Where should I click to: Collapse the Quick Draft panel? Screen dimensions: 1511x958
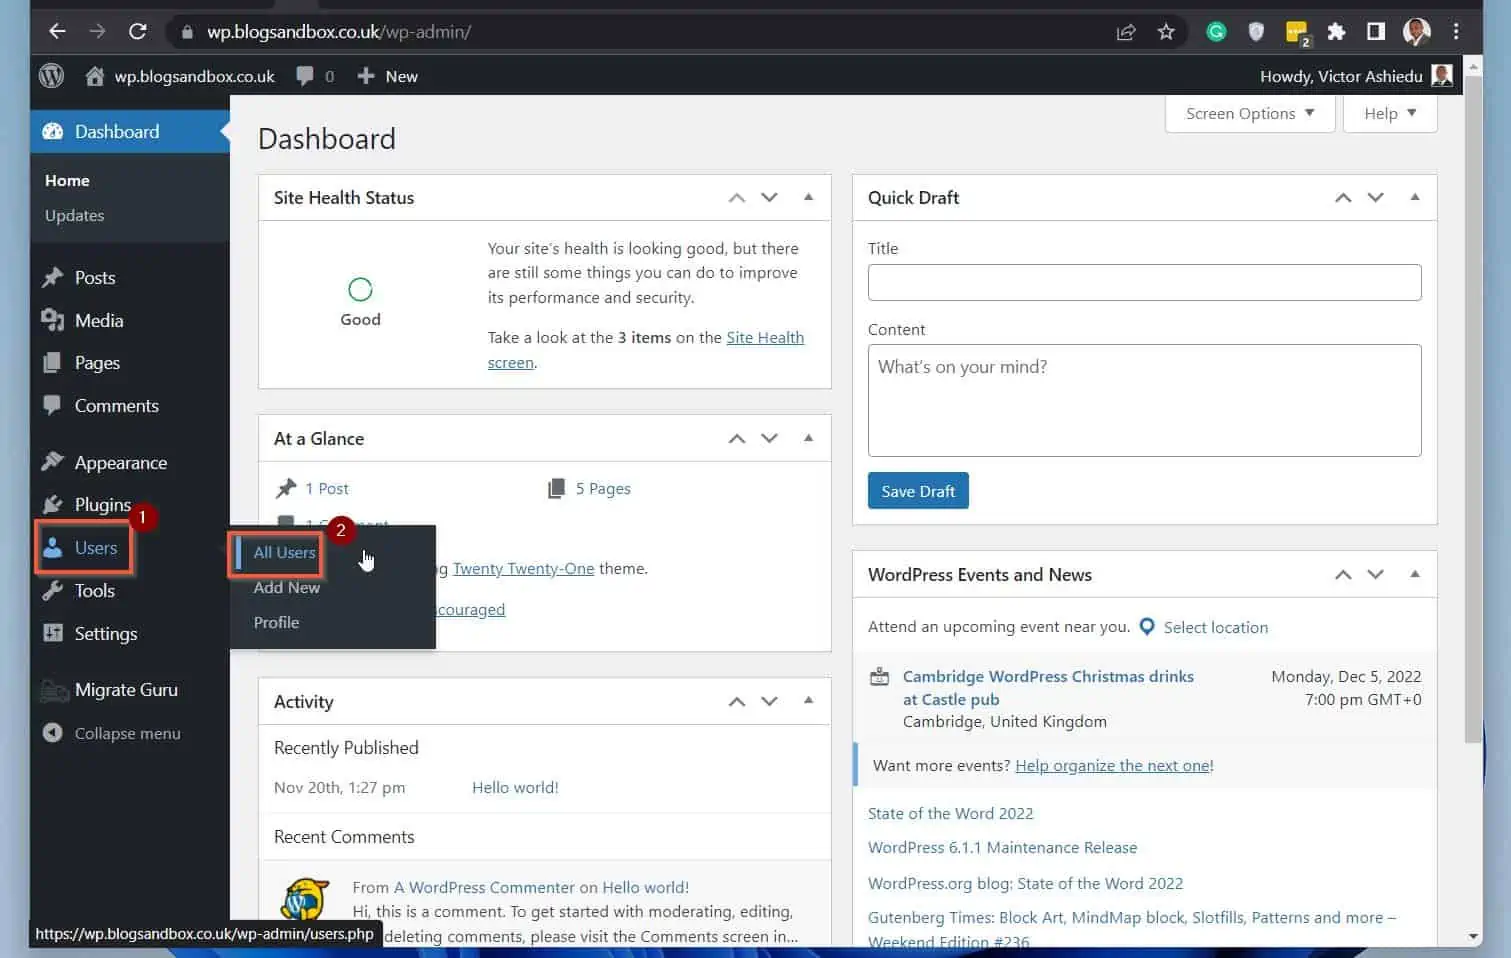(x=1414, y=197)
